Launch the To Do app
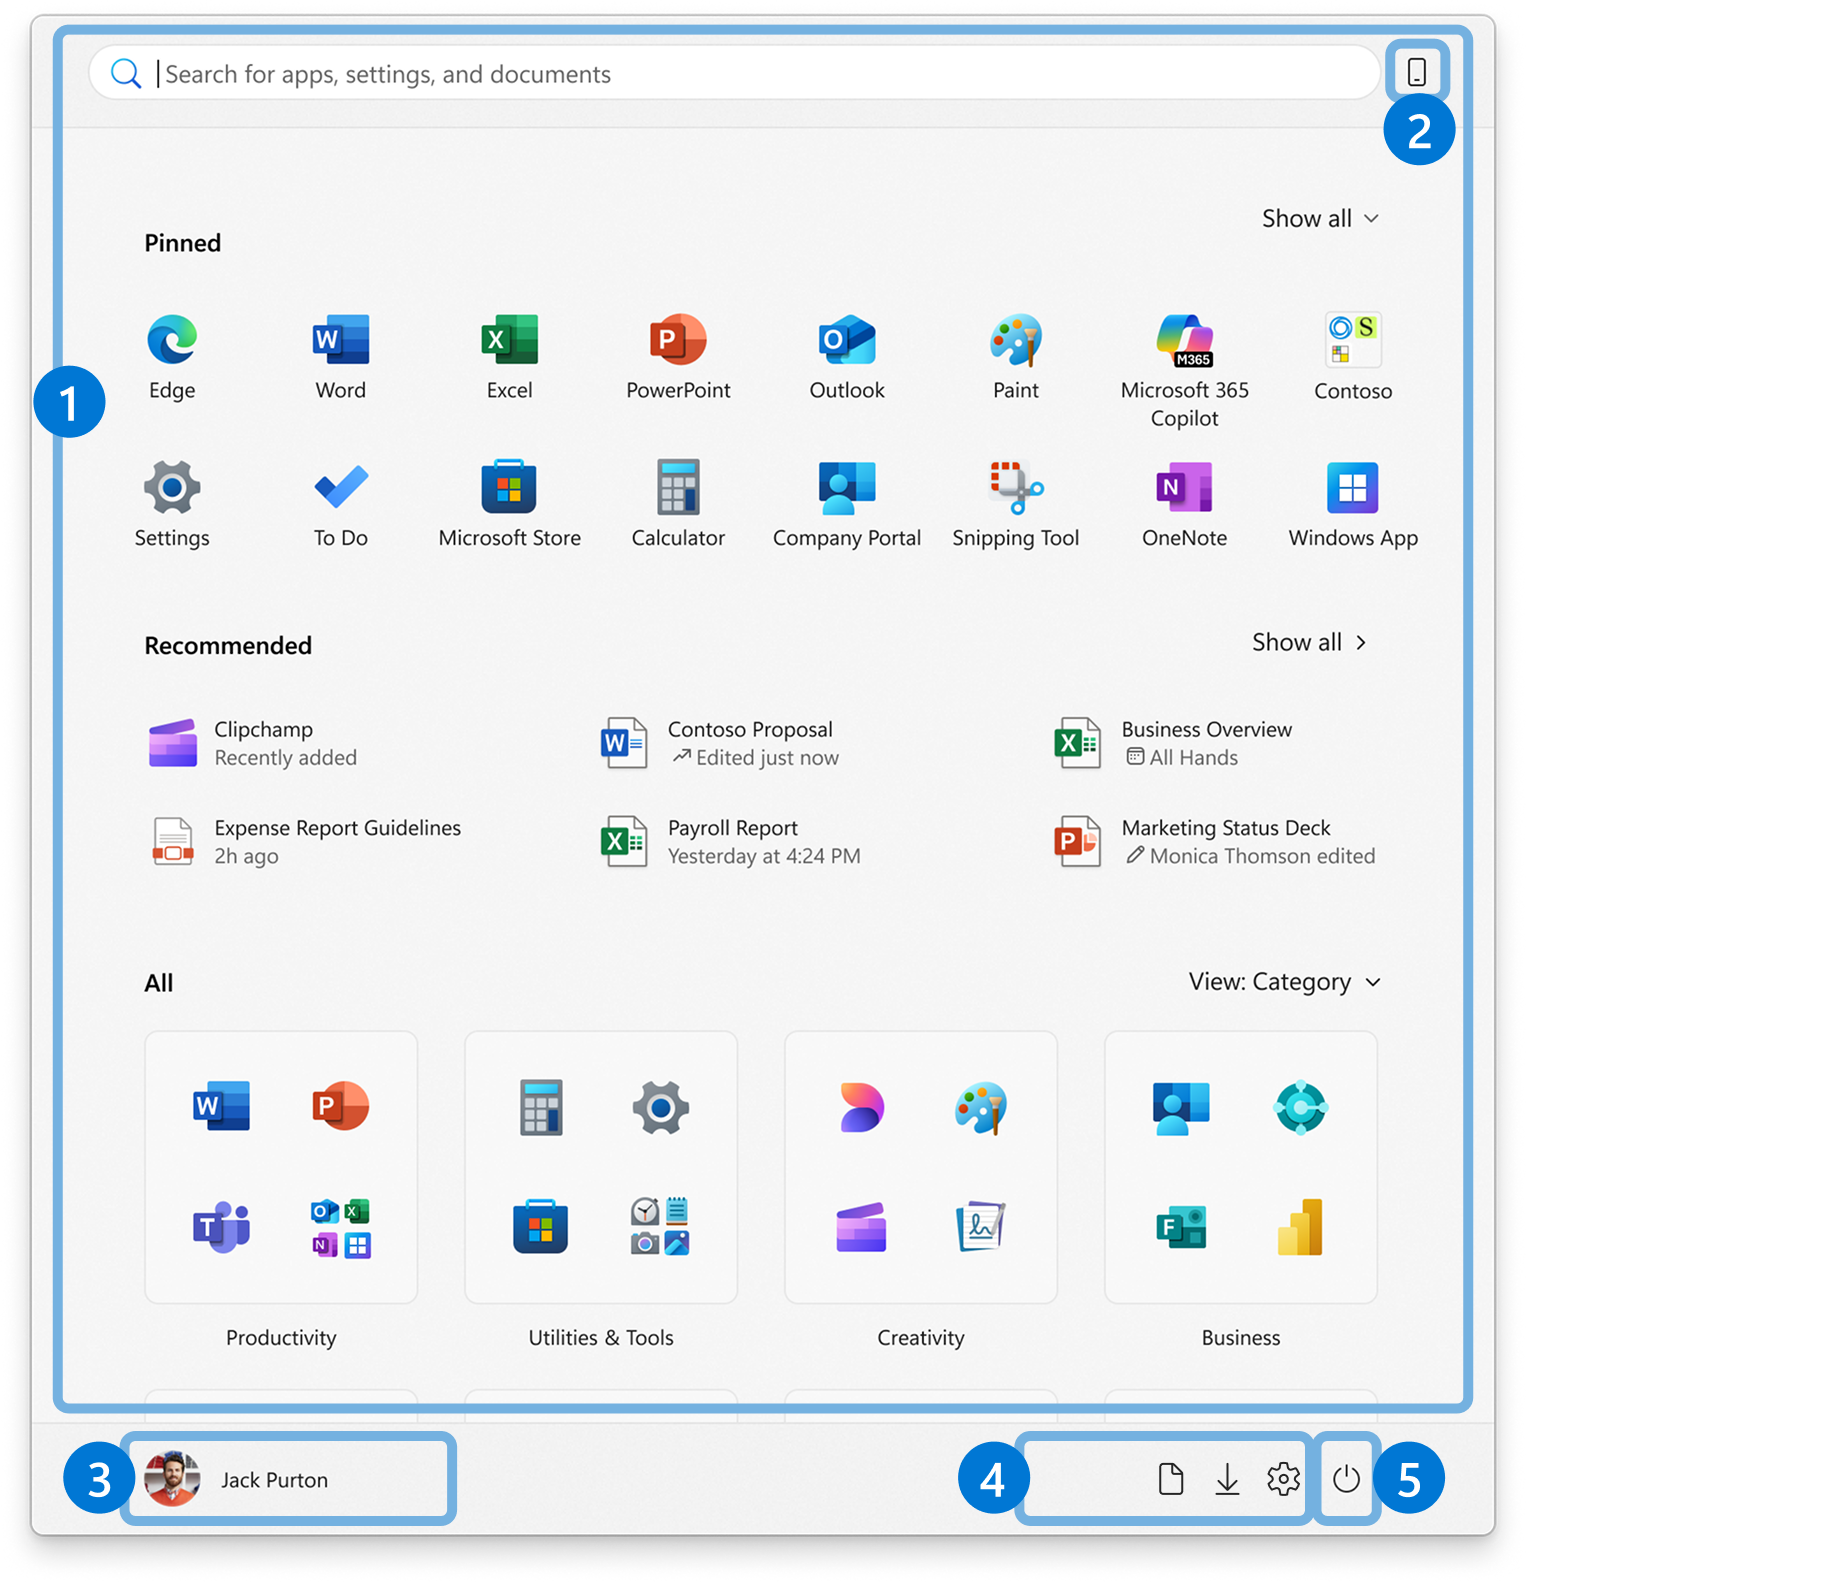The height and width of the screenshot is (1583, 1838). coord(341,504)
